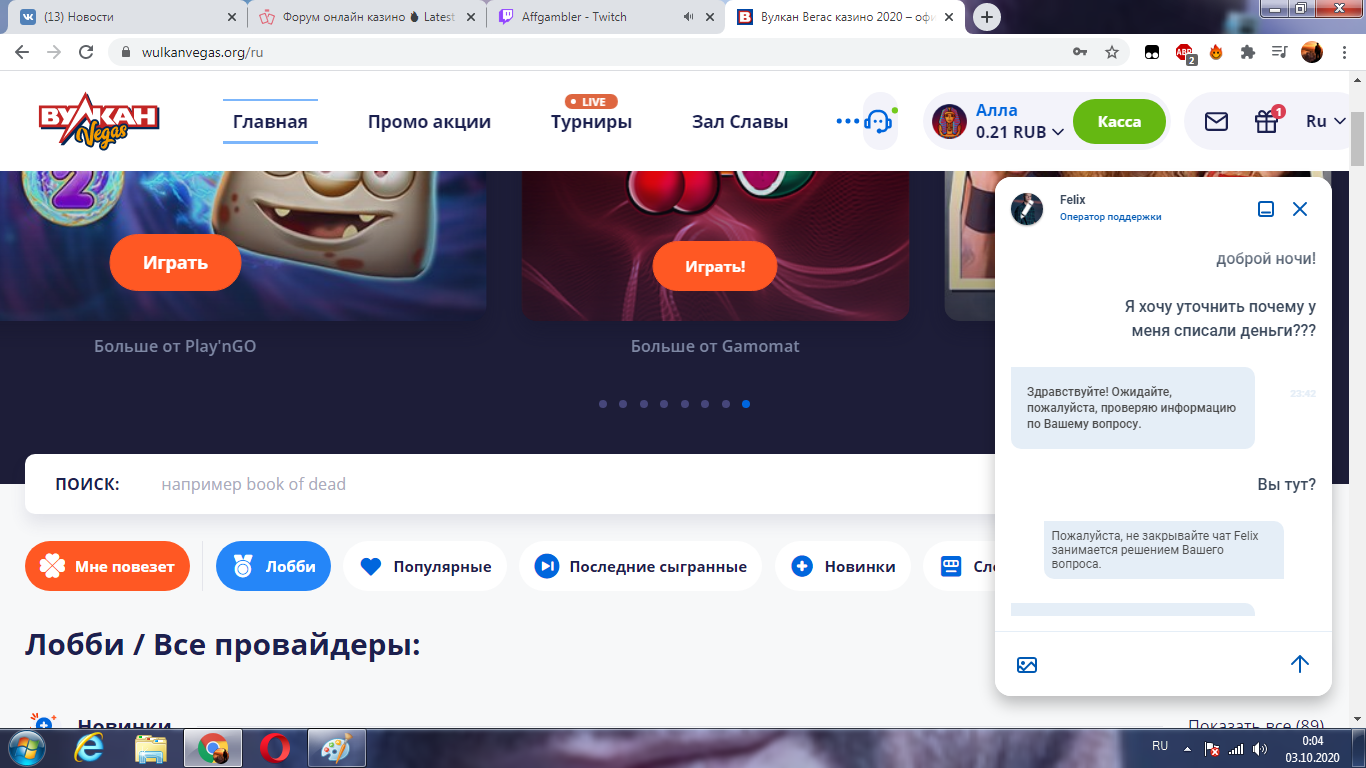Open the Chrome three-dot menu
The width and height of the screenshot is (1366, 768).
[1344, 52]
